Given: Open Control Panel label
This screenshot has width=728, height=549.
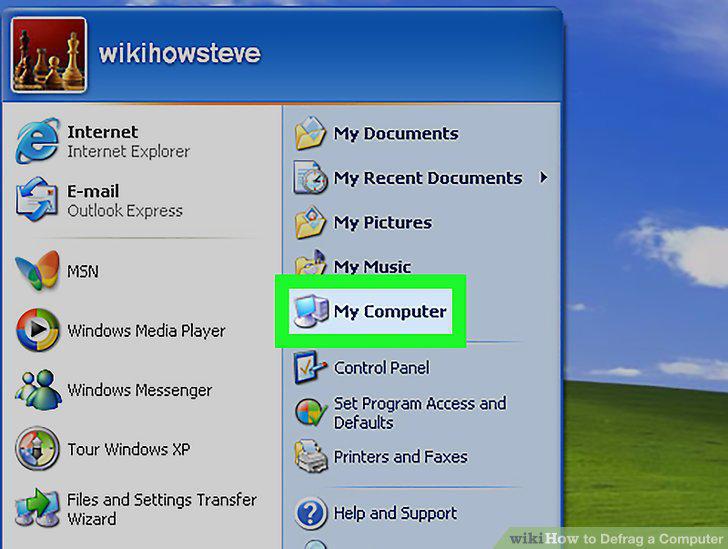Looking at the screenshot, I should coord(382,368).
